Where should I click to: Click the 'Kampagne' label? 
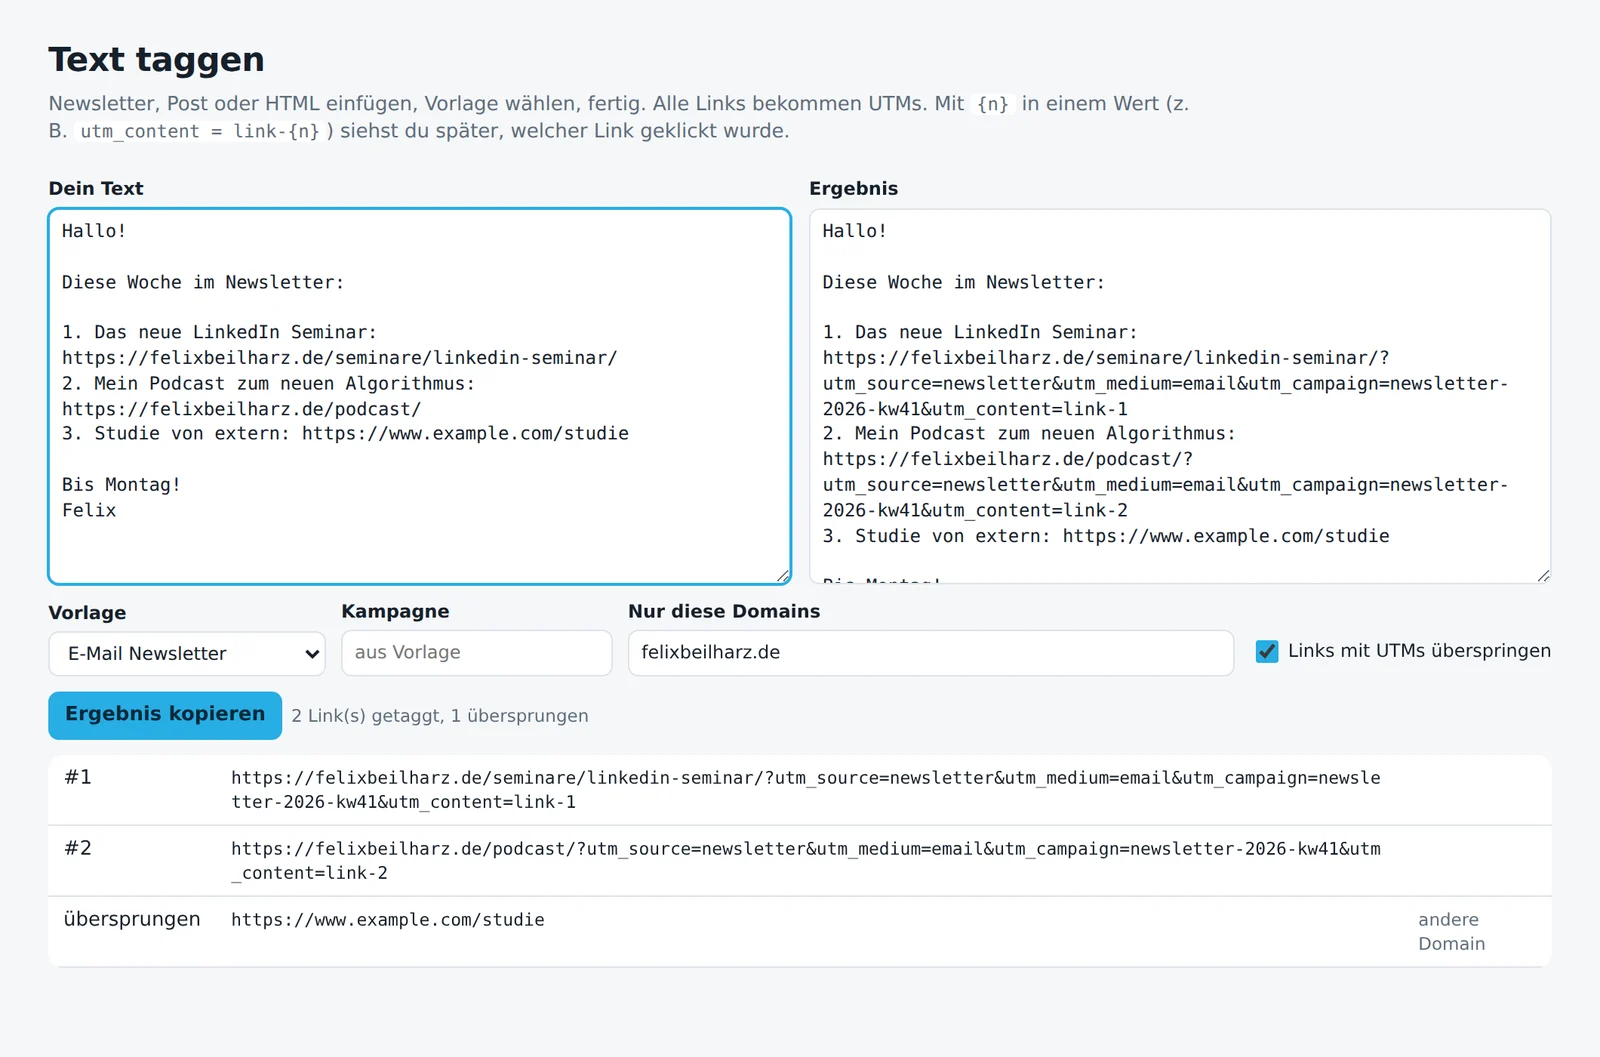click(396, 611)
